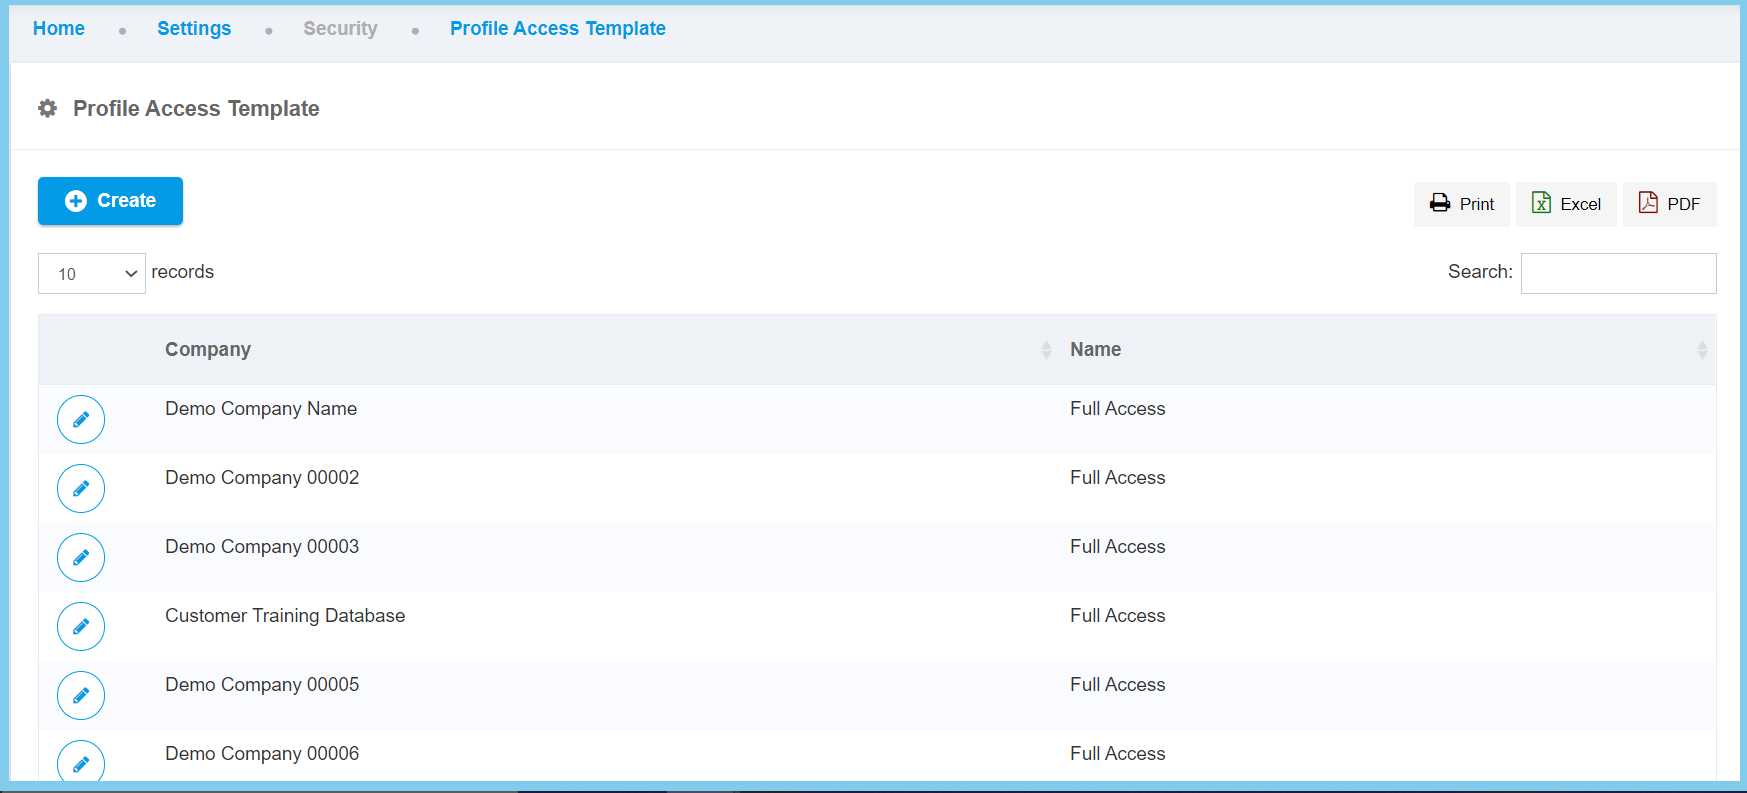
Task: Go to Home breadcrumb
Action: pos(59,29)
